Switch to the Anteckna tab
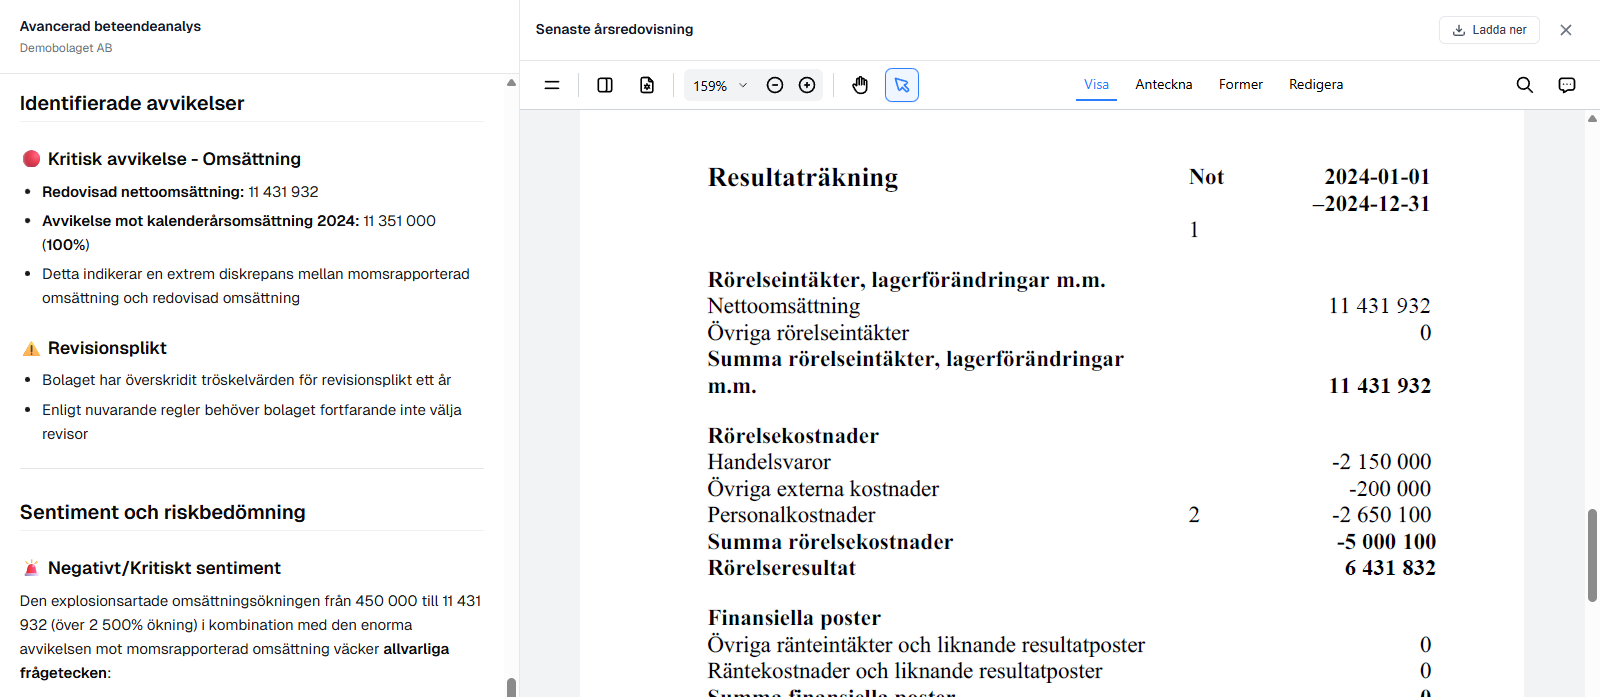Image resolution: width=1600 pixels, height=697 pixels. pyautogui.click(x=1163, y=85)
